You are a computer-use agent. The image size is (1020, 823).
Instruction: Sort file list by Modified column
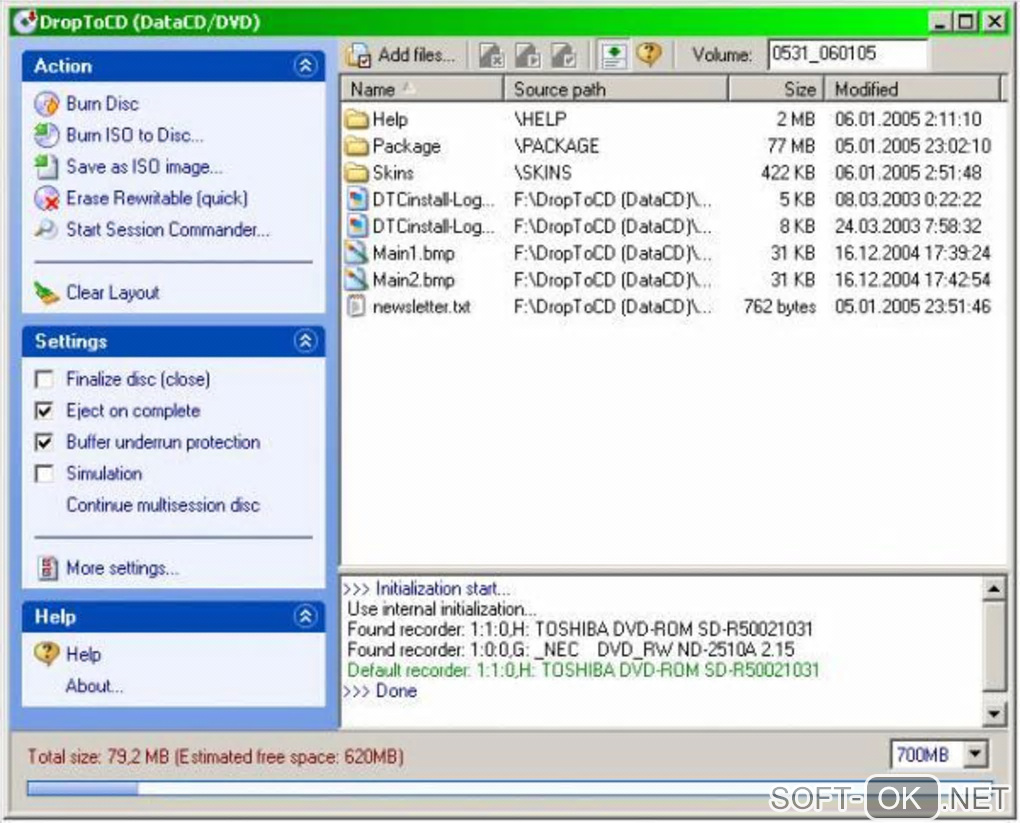913,89
